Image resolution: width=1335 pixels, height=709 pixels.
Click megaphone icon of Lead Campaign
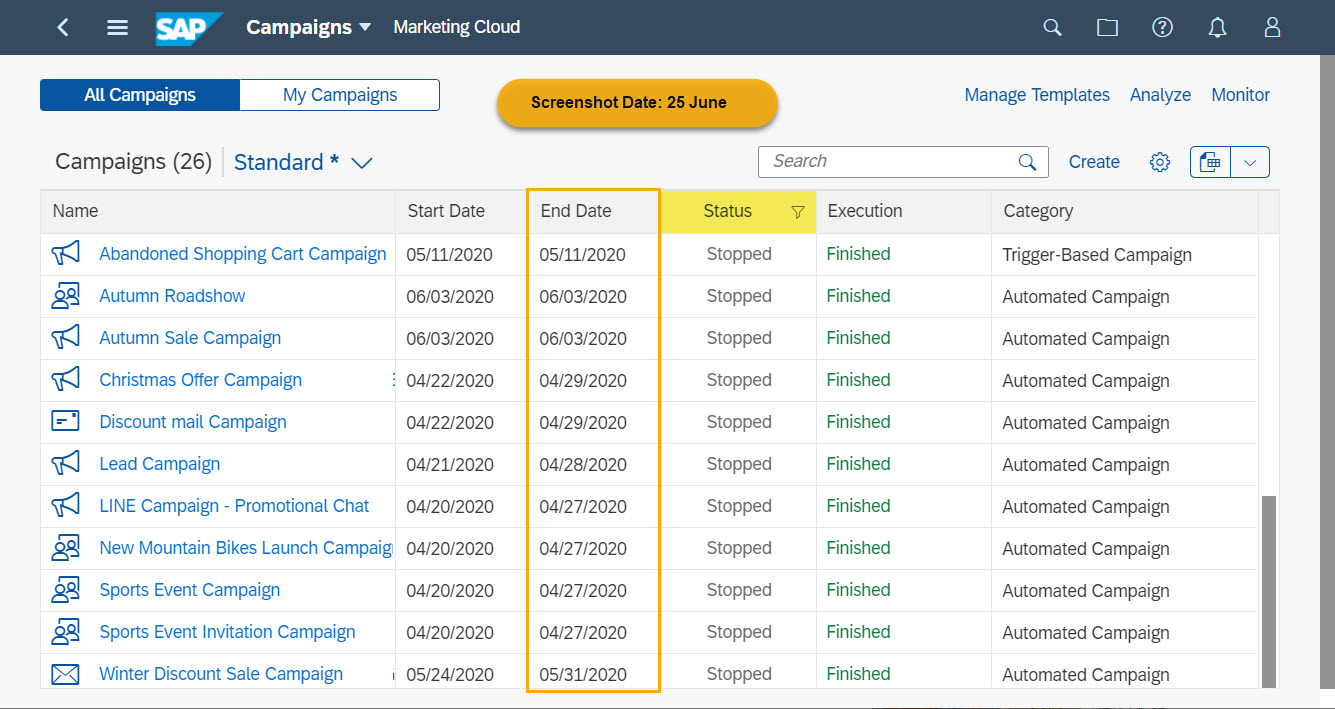[65, 464]
